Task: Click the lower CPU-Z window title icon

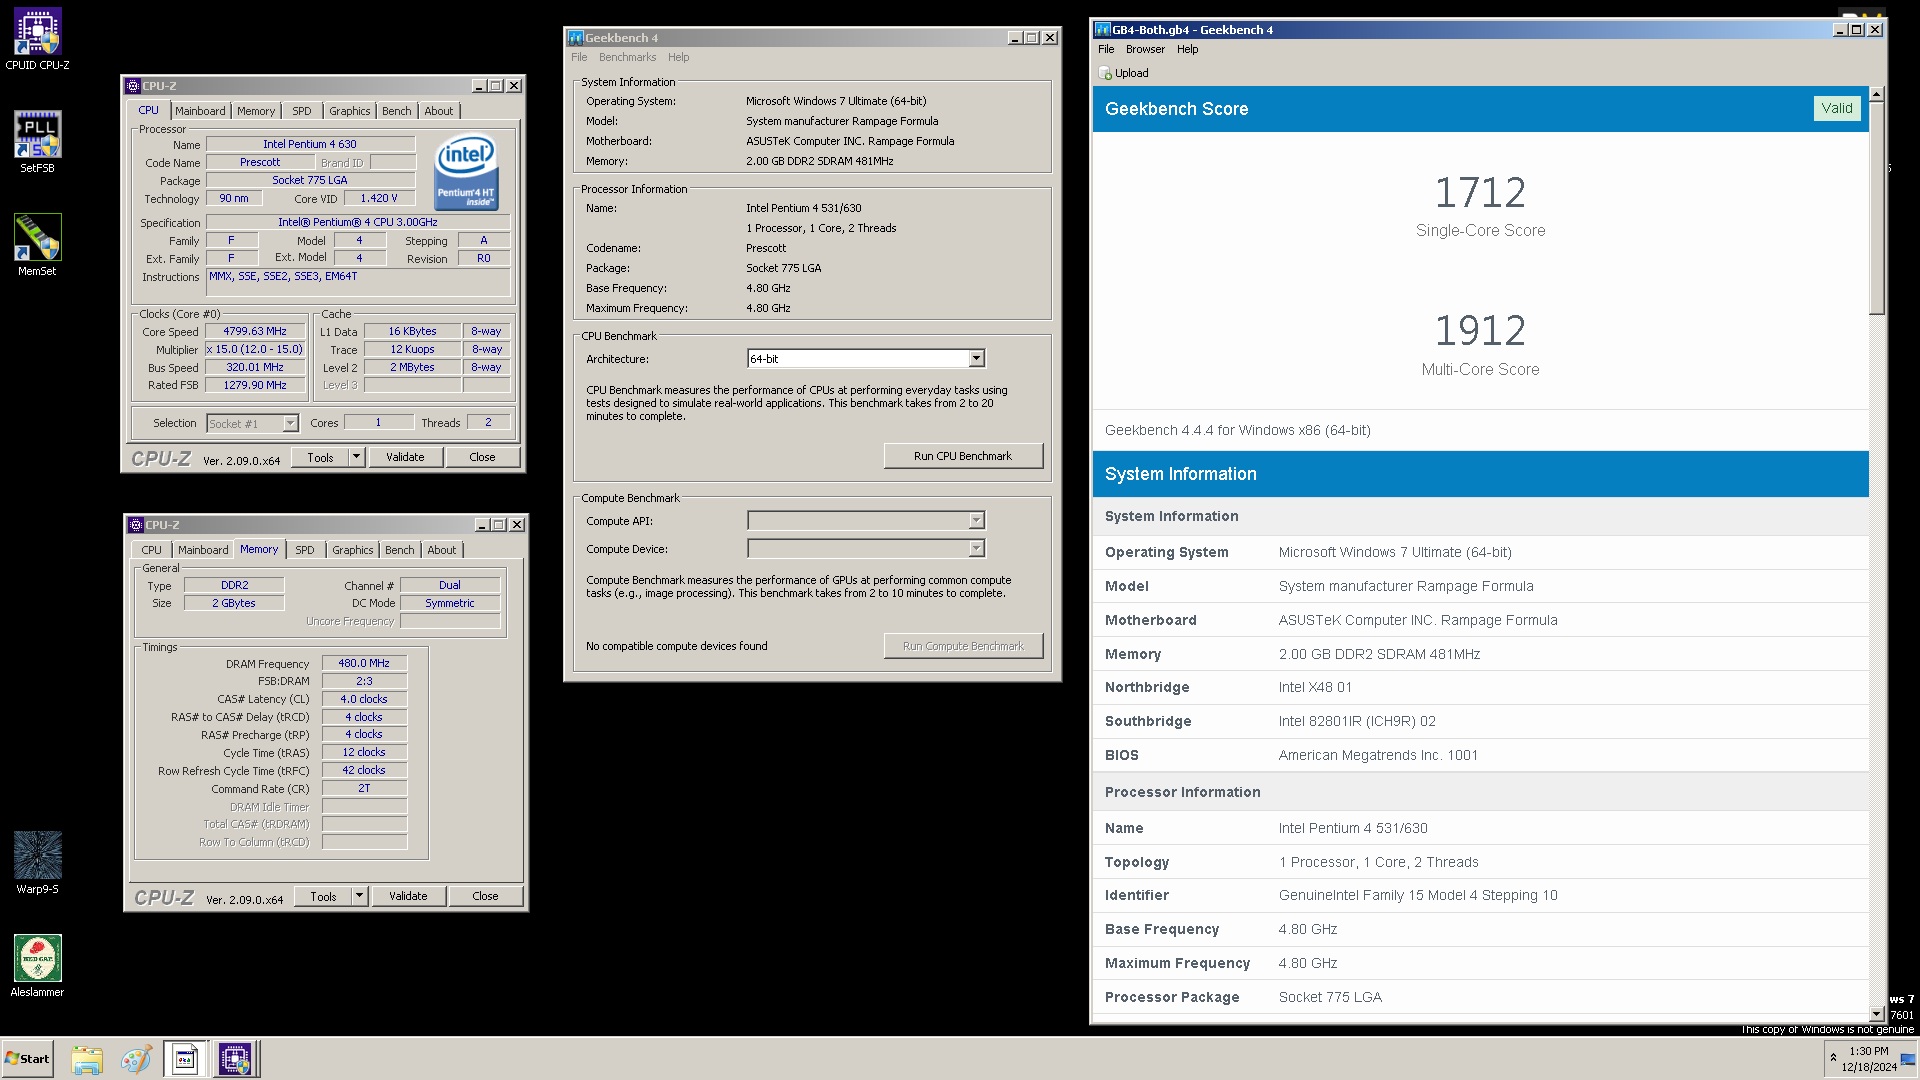Action: [136, 525]
